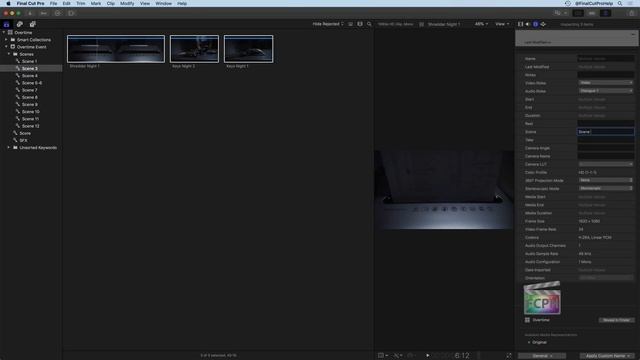Click the Spotlight search icon
Screen dimensions: 640x360
pyautogui.click(x=620, y=3)
